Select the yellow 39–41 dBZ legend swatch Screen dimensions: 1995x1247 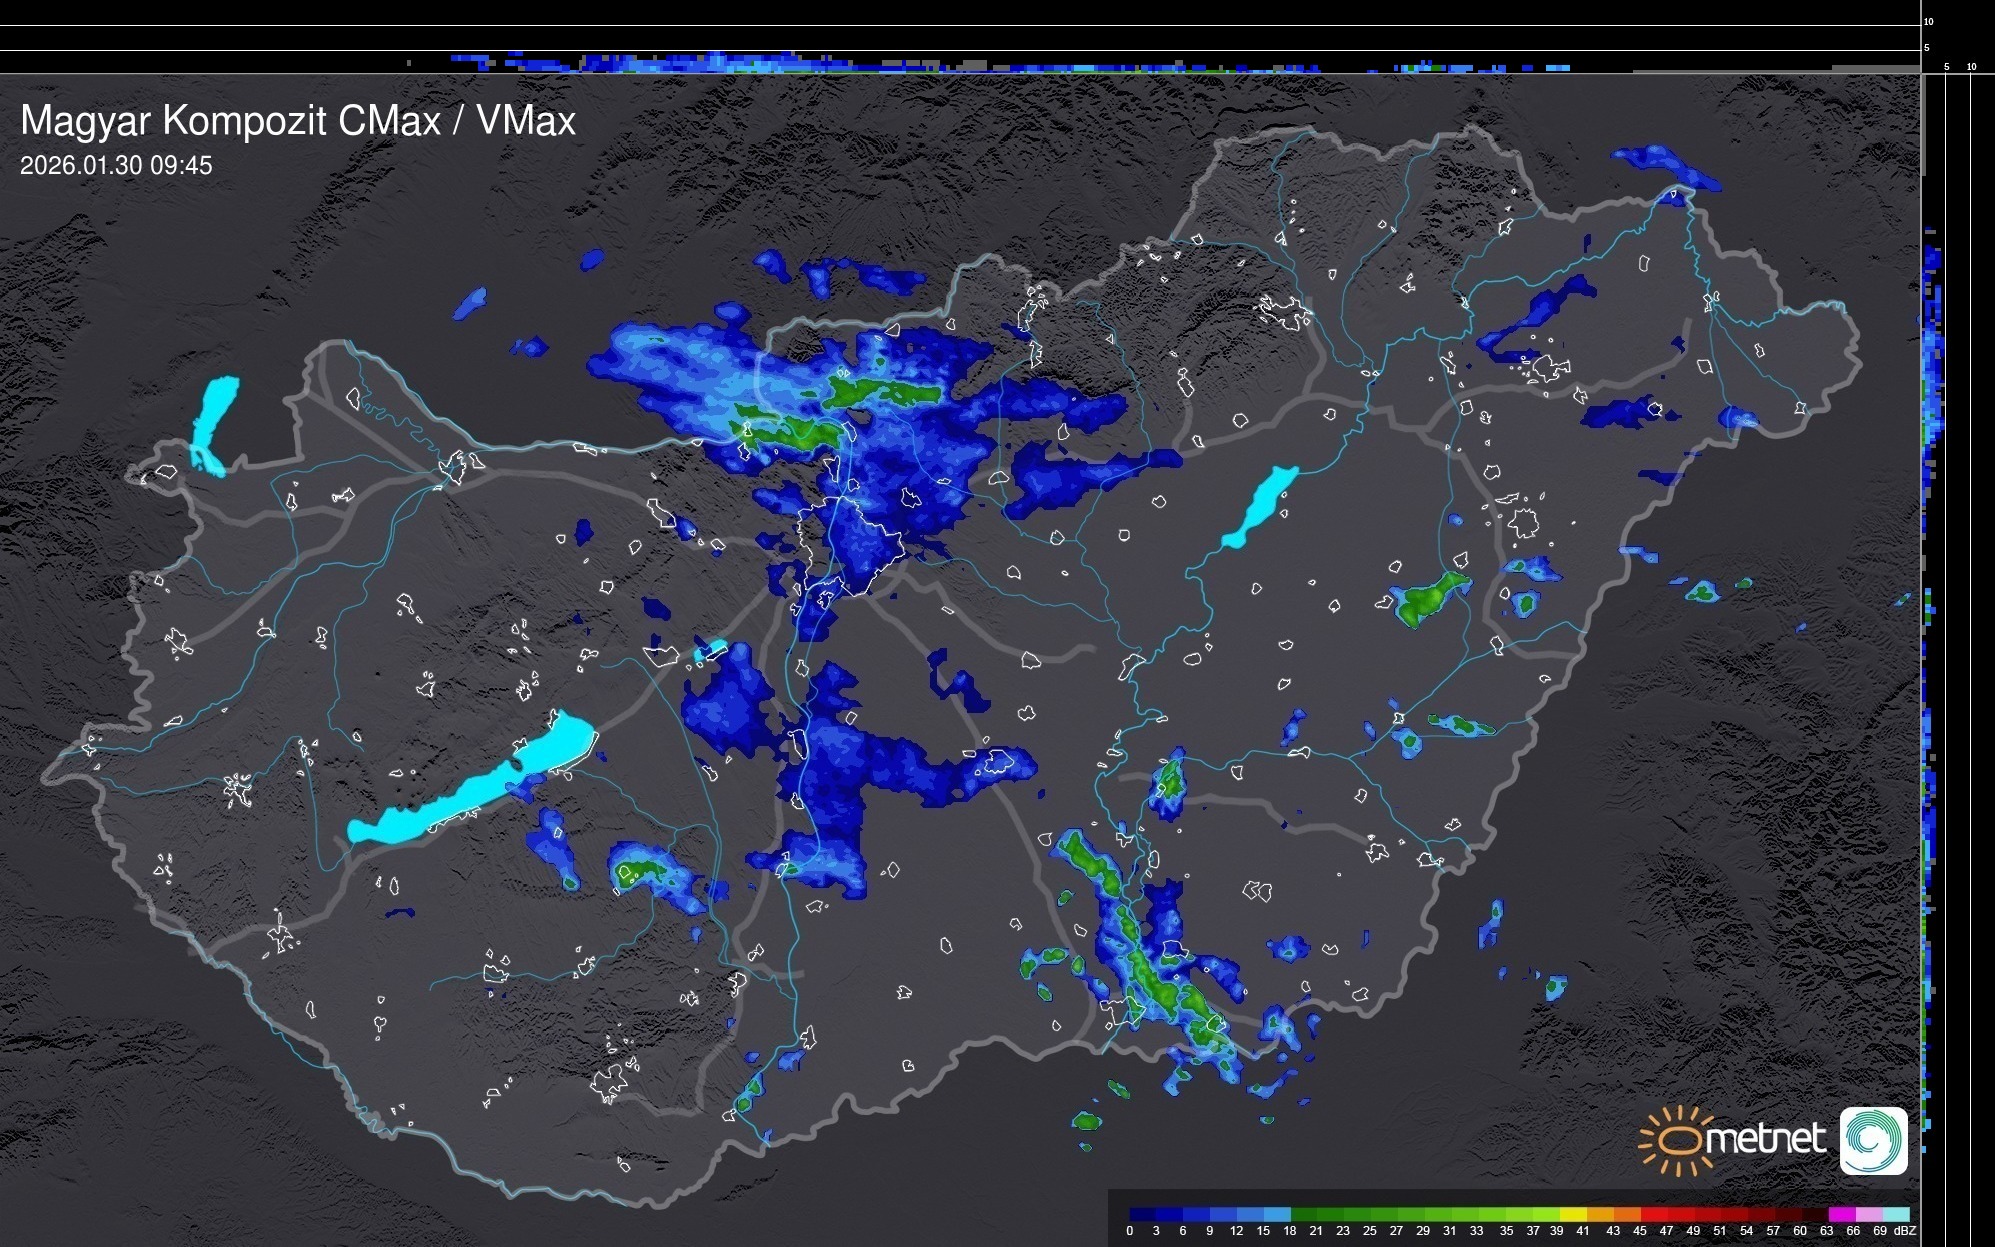point(1572,1214)
